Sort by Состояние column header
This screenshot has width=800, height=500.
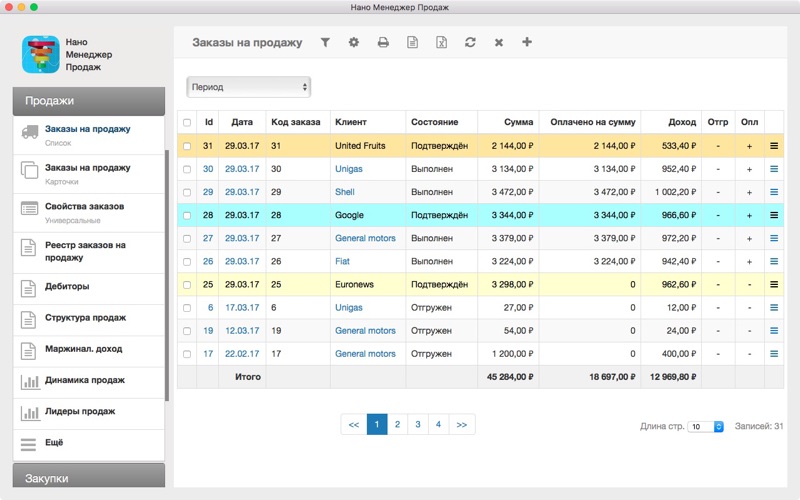pos(435,122)
